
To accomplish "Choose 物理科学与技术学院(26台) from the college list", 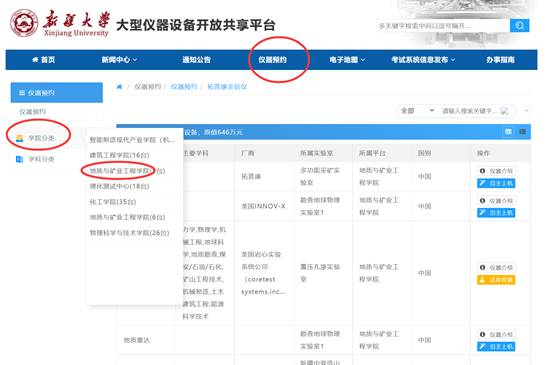I will click(x=129, y=233).
